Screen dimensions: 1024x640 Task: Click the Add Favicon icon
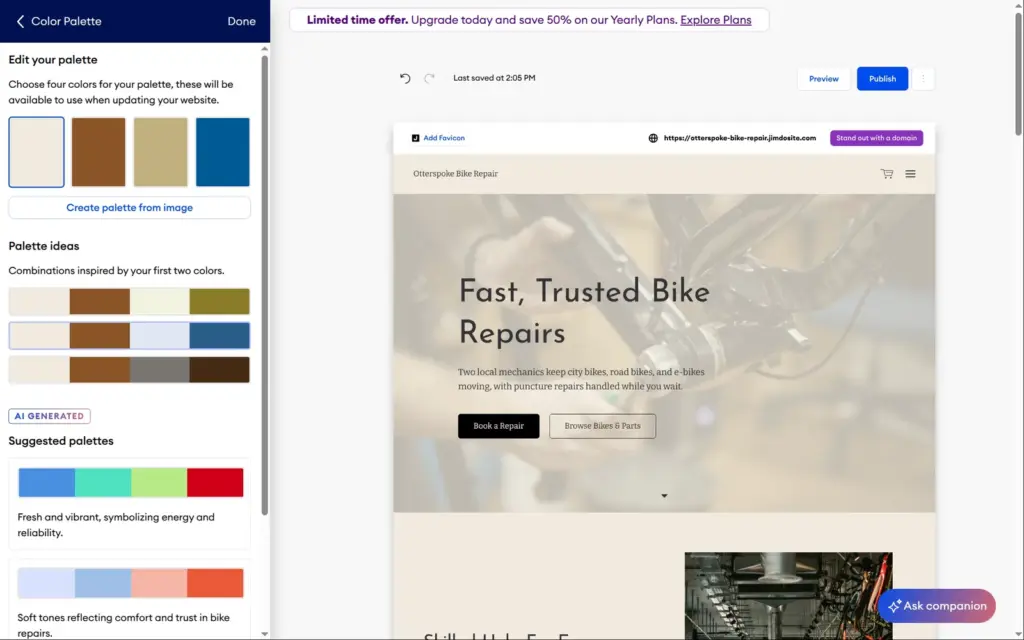click(415, 138)
